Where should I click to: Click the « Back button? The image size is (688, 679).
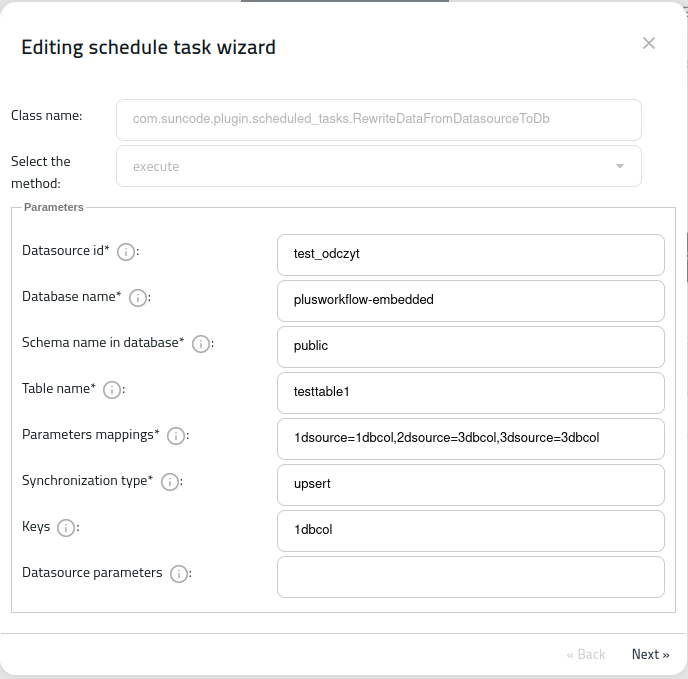pos(586,654)
